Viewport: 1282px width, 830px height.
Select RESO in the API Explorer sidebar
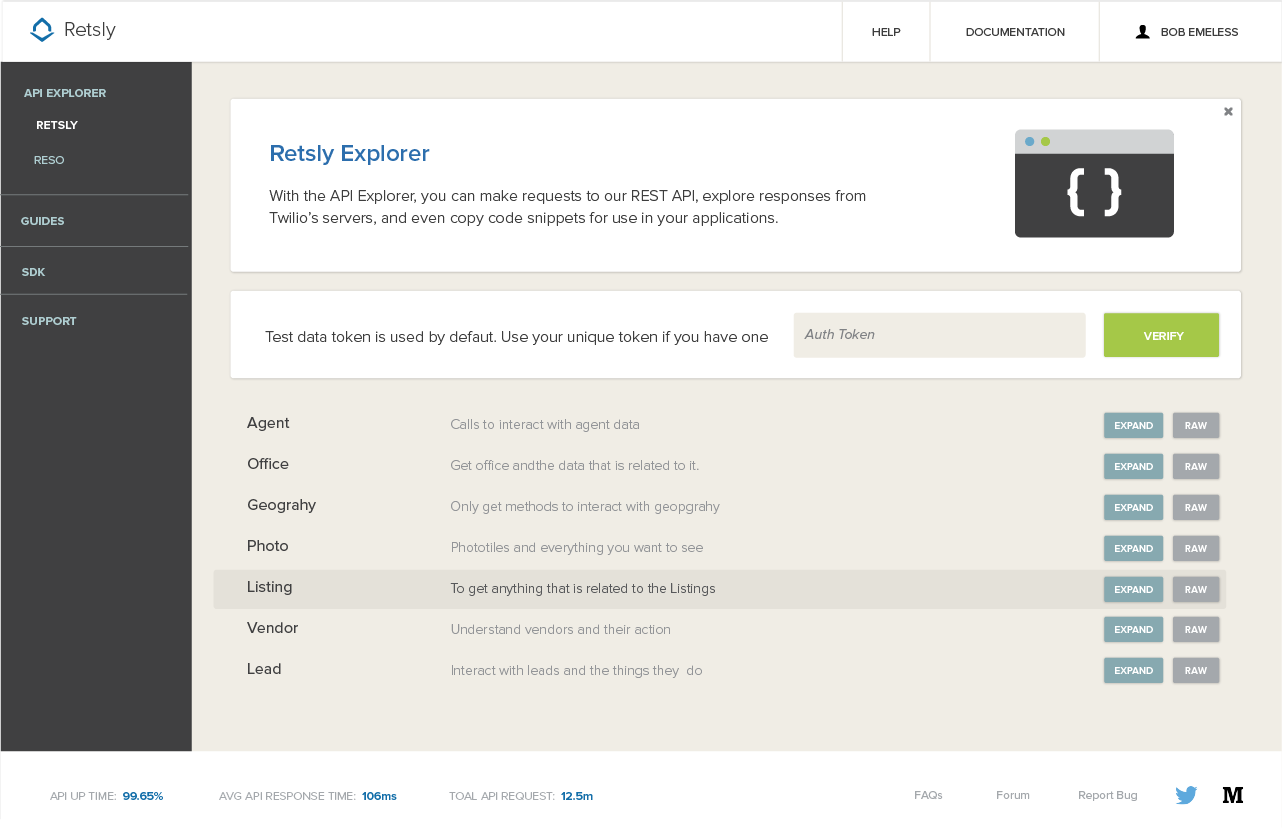pos(48,160)
